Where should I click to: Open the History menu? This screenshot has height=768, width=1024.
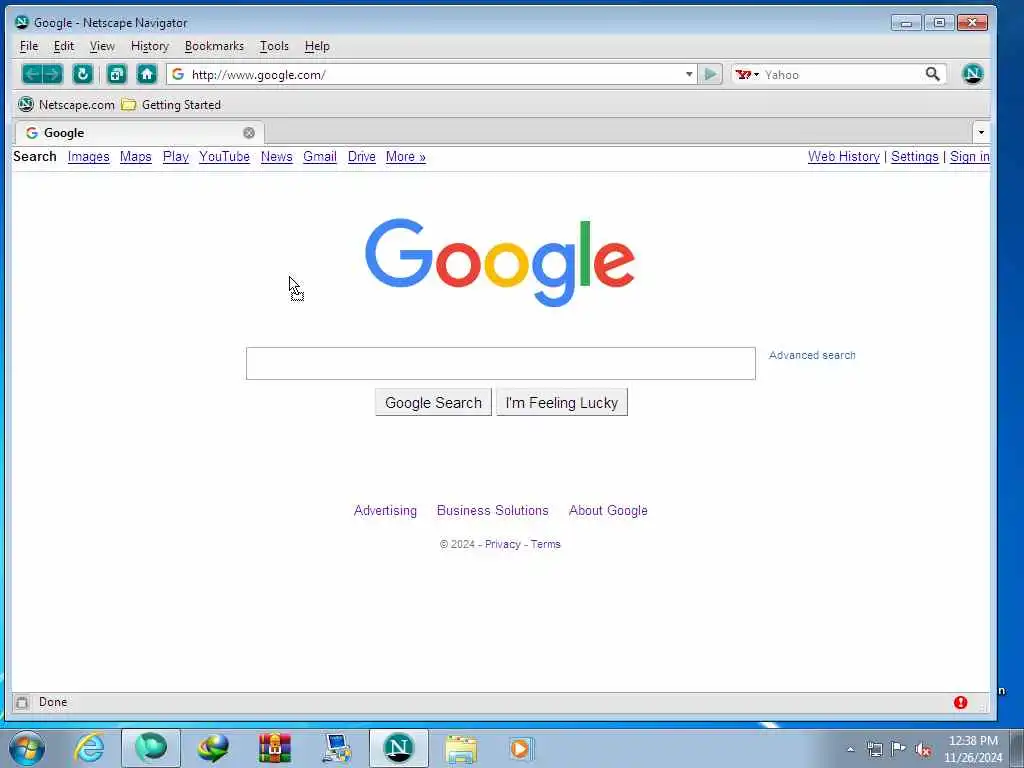coord(150,46)
